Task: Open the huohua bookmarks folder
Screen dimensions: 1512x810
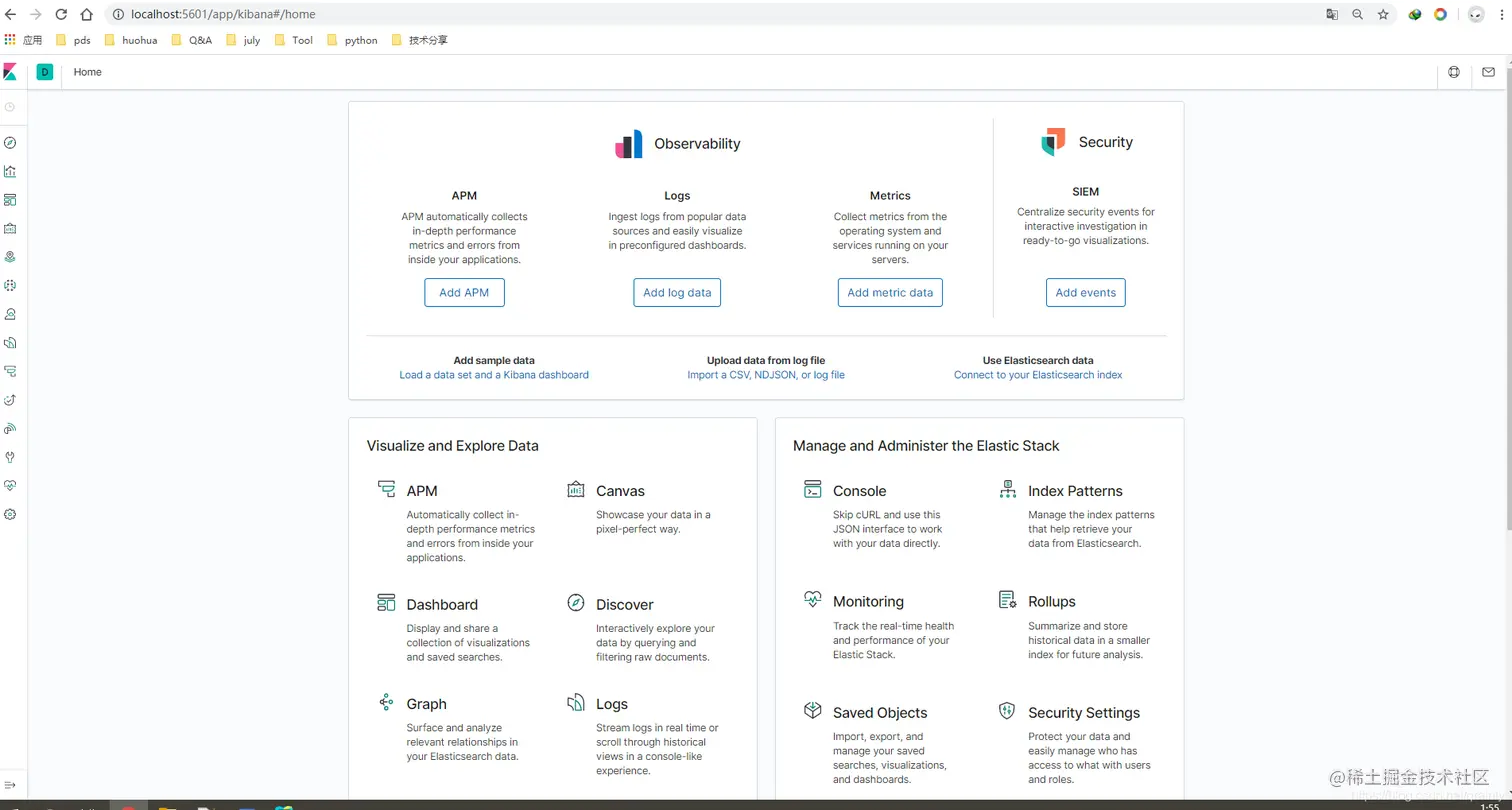Action: (131, 40)
